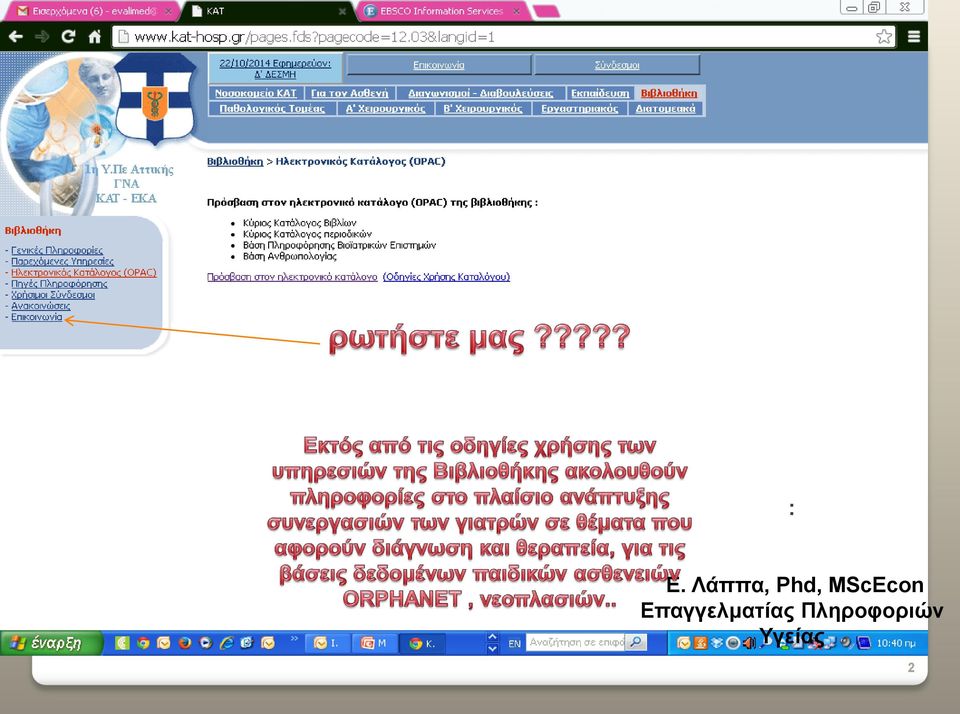960x714 pixels.
Task: Launch Firefox from Quick Launch
Action: 184,643
